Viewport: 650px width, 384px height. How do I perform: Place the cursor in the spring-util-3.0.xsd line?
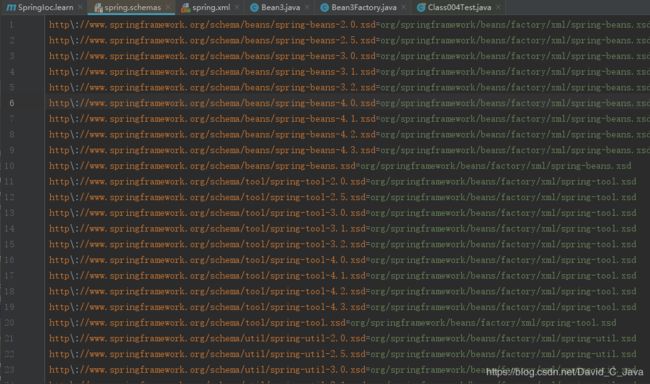pyautogui.click(x=342, y=370)
